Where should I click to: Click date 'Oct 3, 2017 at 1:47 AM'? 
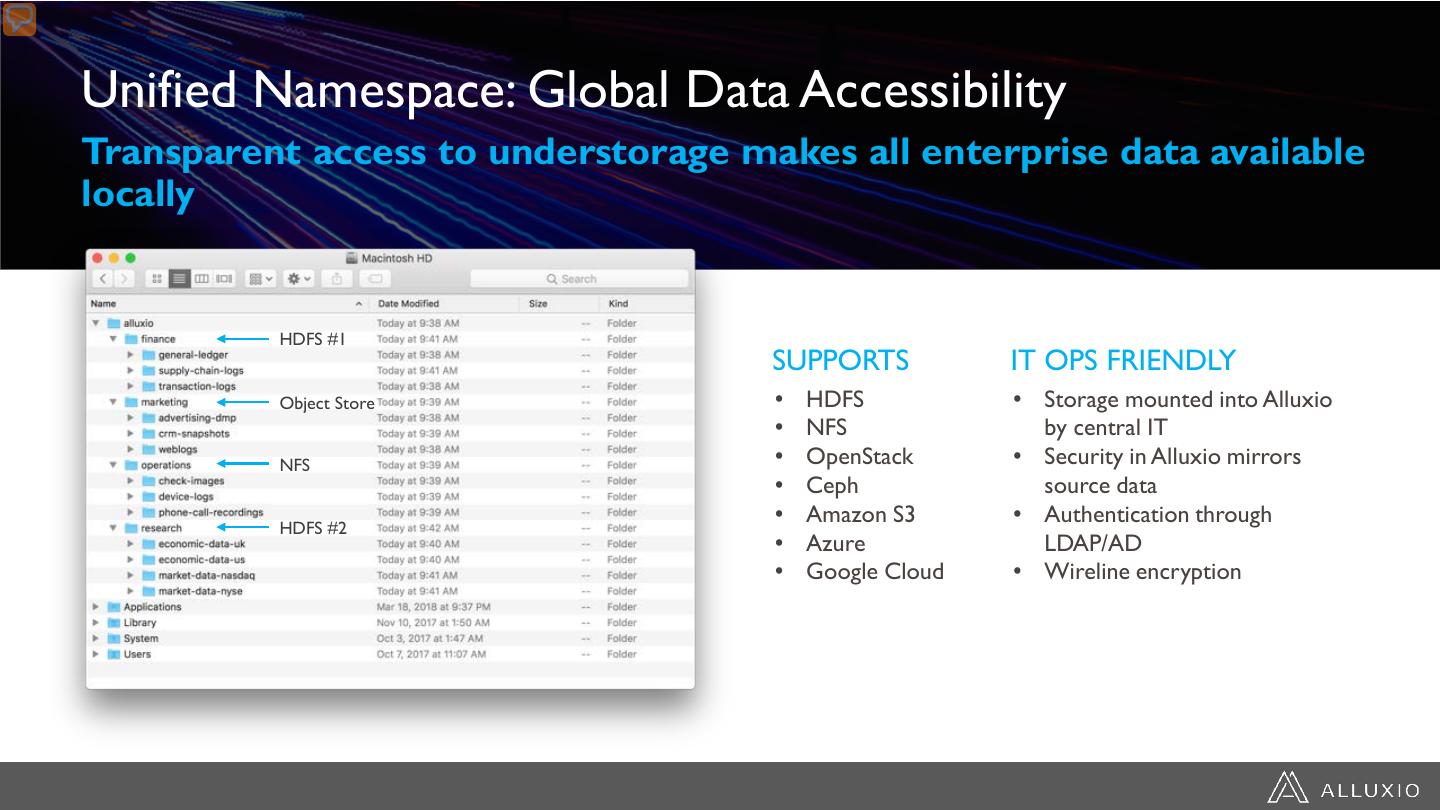point(430,638)
